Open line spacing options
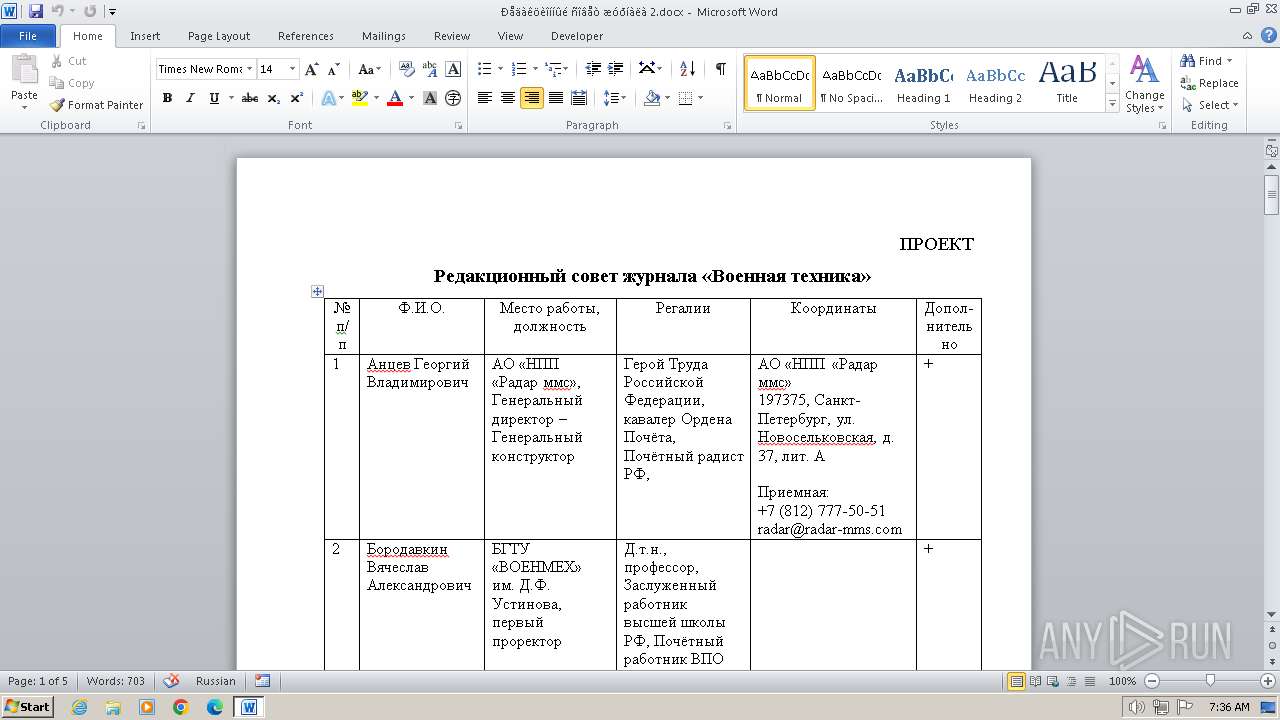Image resolution: width=1280 pixels, height=720 pixels. coord(615,98)
